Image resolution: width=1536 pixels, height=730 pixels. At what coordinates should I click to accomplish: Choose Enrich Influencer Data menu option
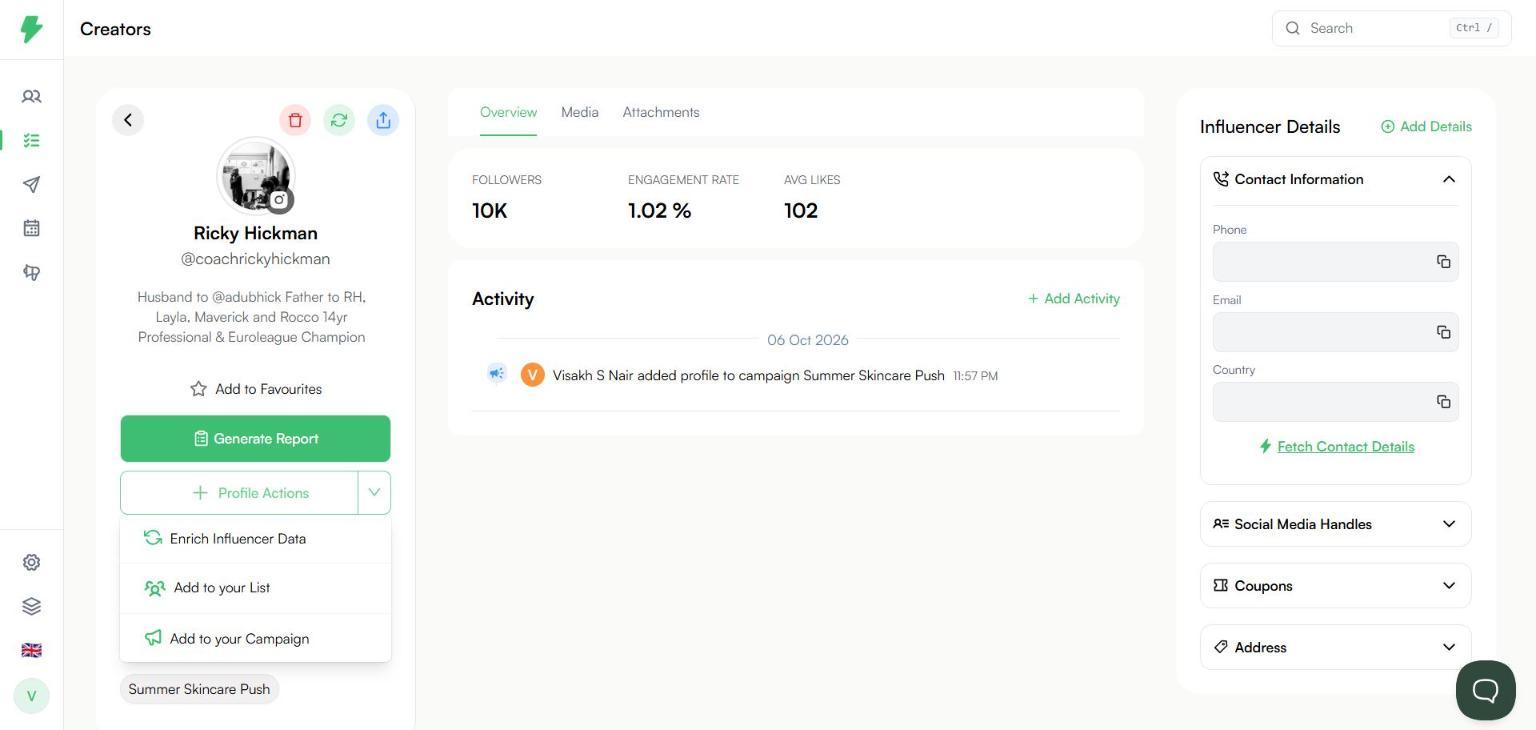tap(255, 539)
